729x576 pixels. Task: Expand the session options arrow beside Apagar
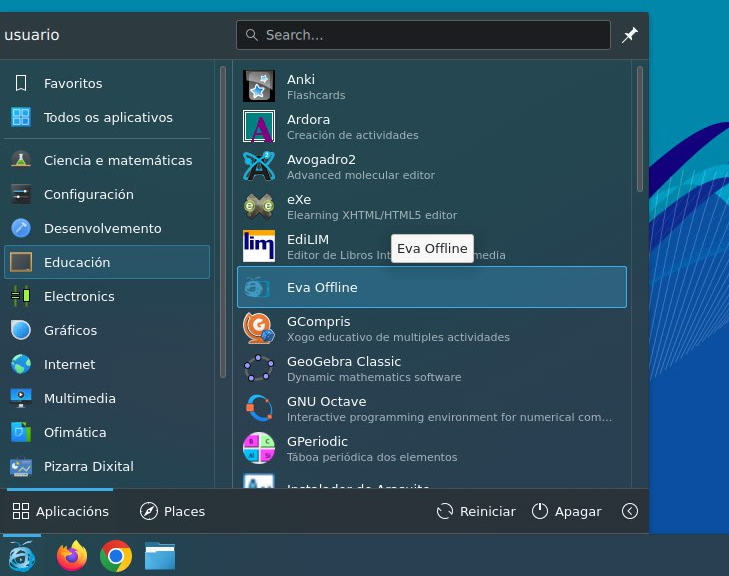pos(630,511)
